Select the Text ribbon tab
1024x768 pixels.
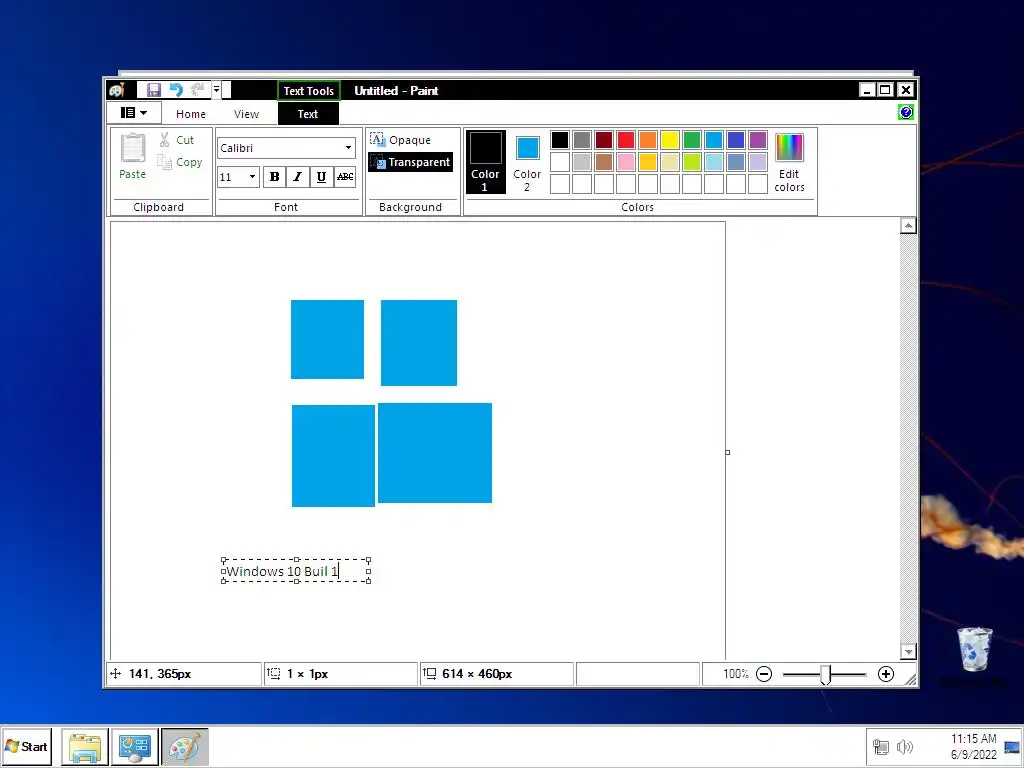(308, 114)
